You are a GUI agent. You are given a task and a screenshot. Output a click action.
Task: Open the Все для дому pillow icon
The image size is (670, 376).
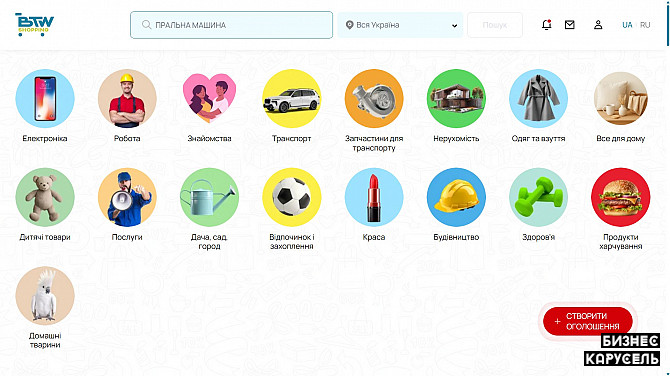coord(620,99)
